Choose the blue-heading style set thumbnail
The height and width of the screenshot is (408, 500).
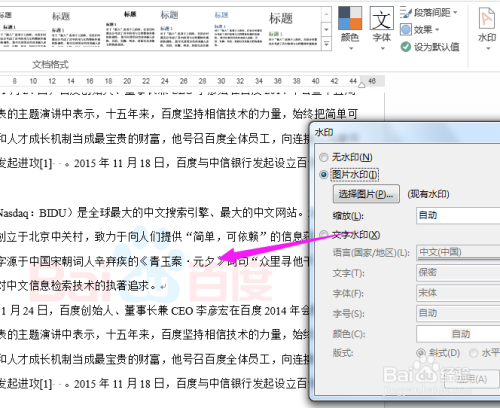coord(238,29)
